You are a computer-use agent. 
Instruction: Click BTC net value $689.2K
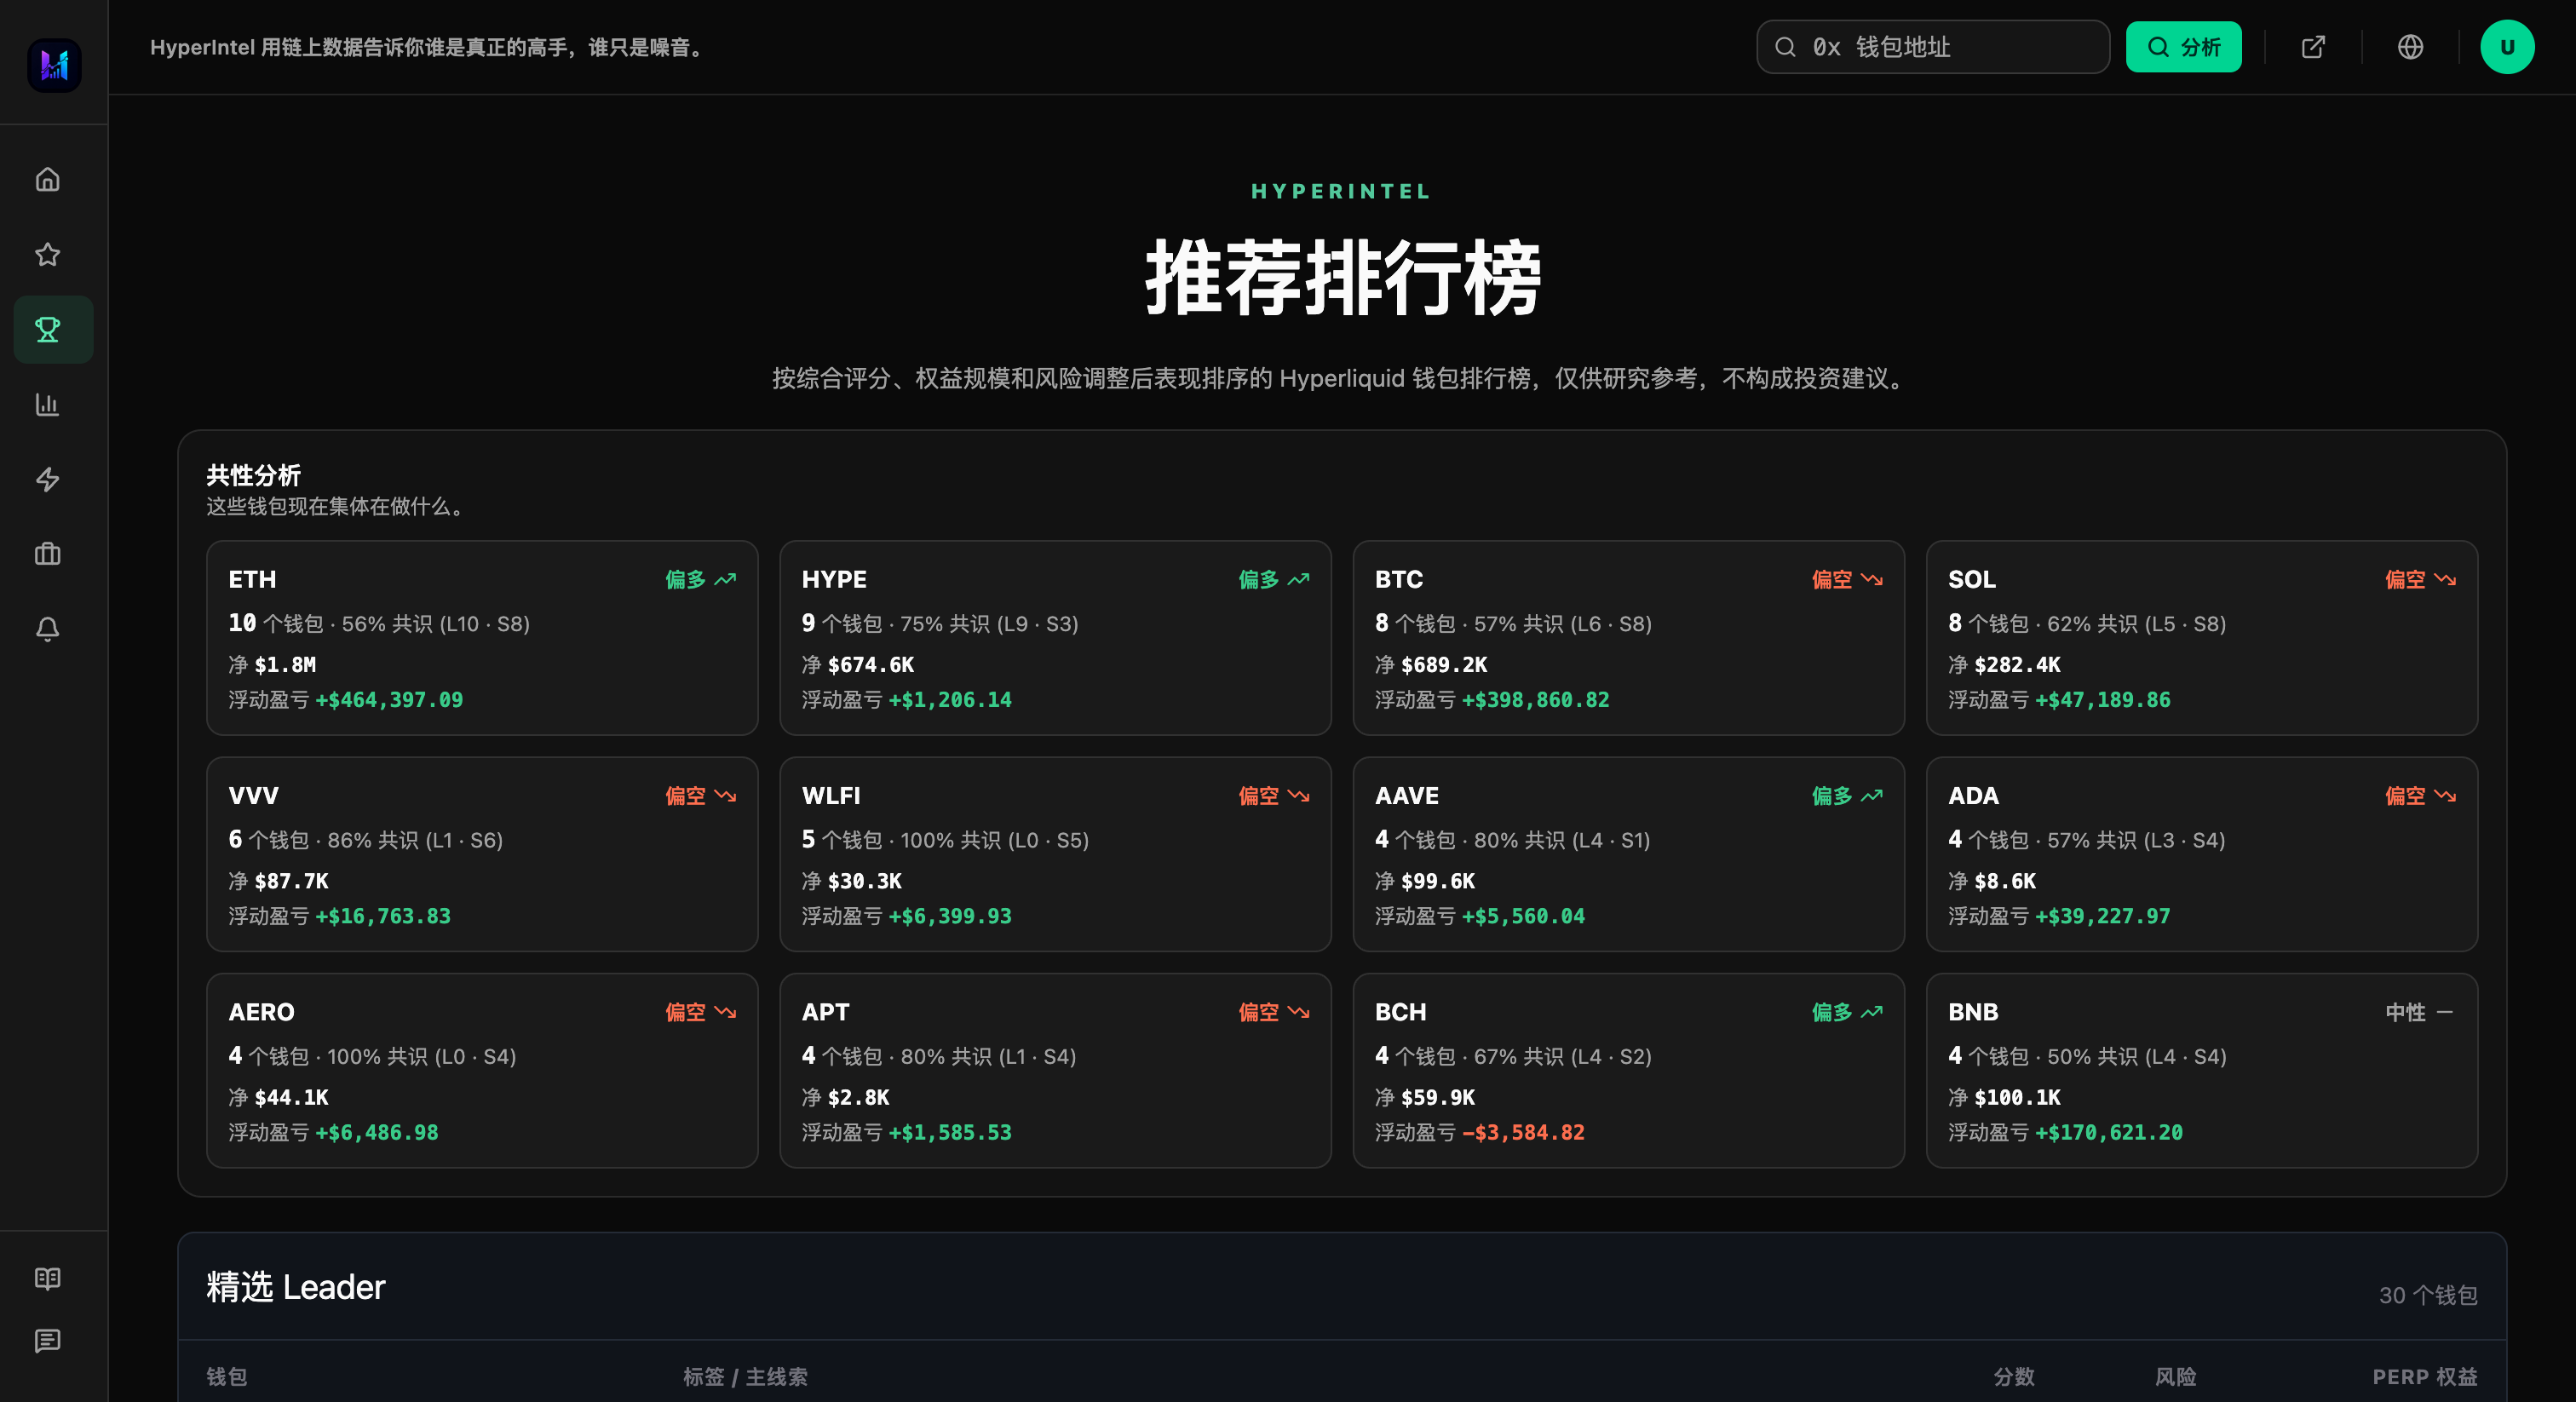coord(1444,665)
